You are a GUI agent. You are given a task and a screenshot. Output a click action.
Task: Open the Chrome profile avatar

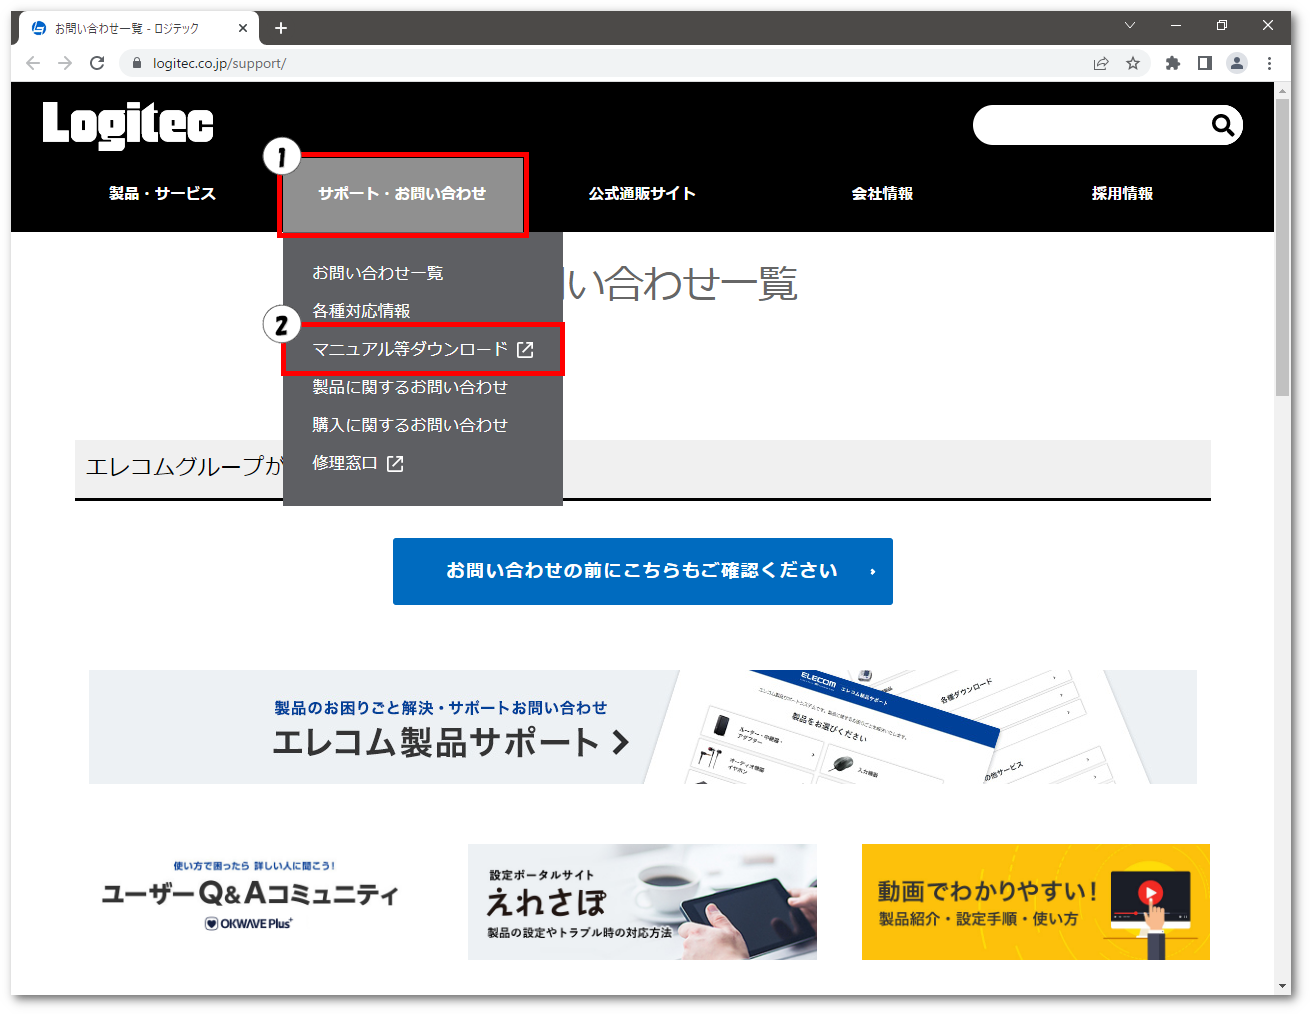click(1237, 63)
